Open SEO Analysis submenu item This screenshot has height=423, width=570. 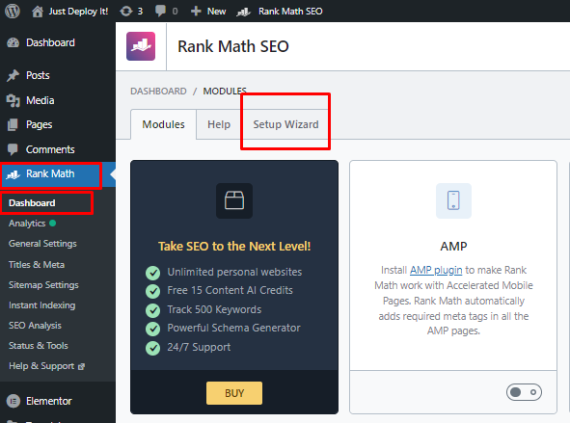point(35,325)
